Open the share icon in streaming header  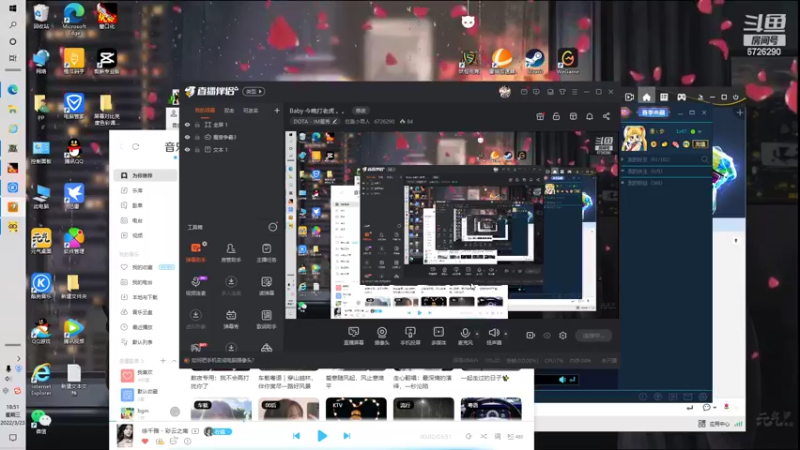pyautogui.click(x=606, y=116)
